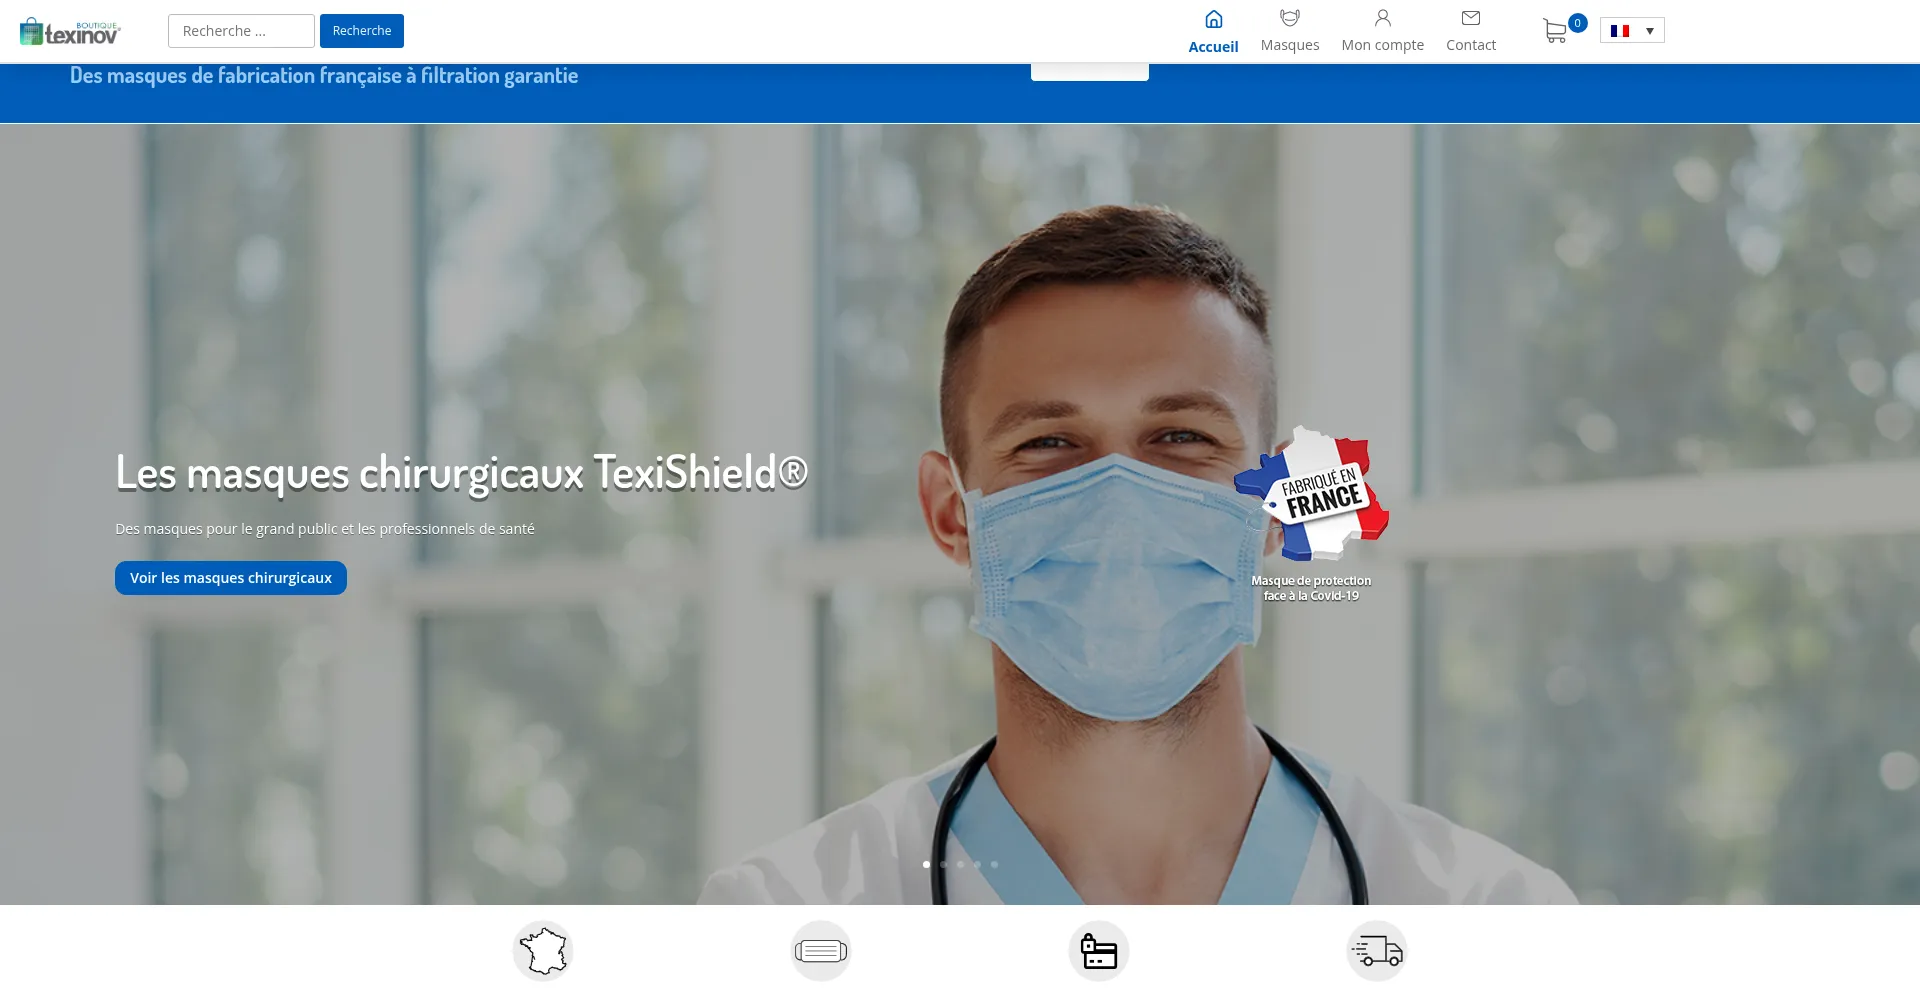Click the cart item count badge
This screenshot has width=1920, height=993.
1578,23
